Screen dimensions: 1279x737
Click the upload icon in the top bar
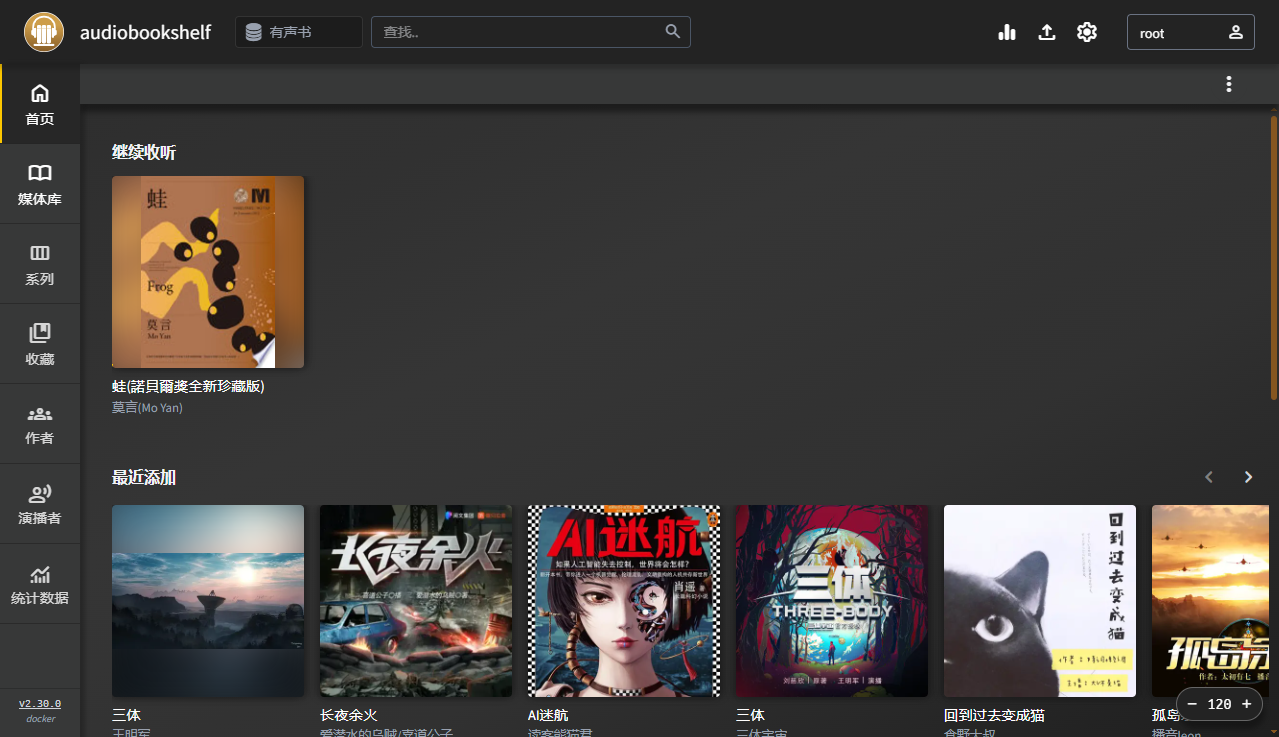pyautogui.click(x=1046, y=31)
